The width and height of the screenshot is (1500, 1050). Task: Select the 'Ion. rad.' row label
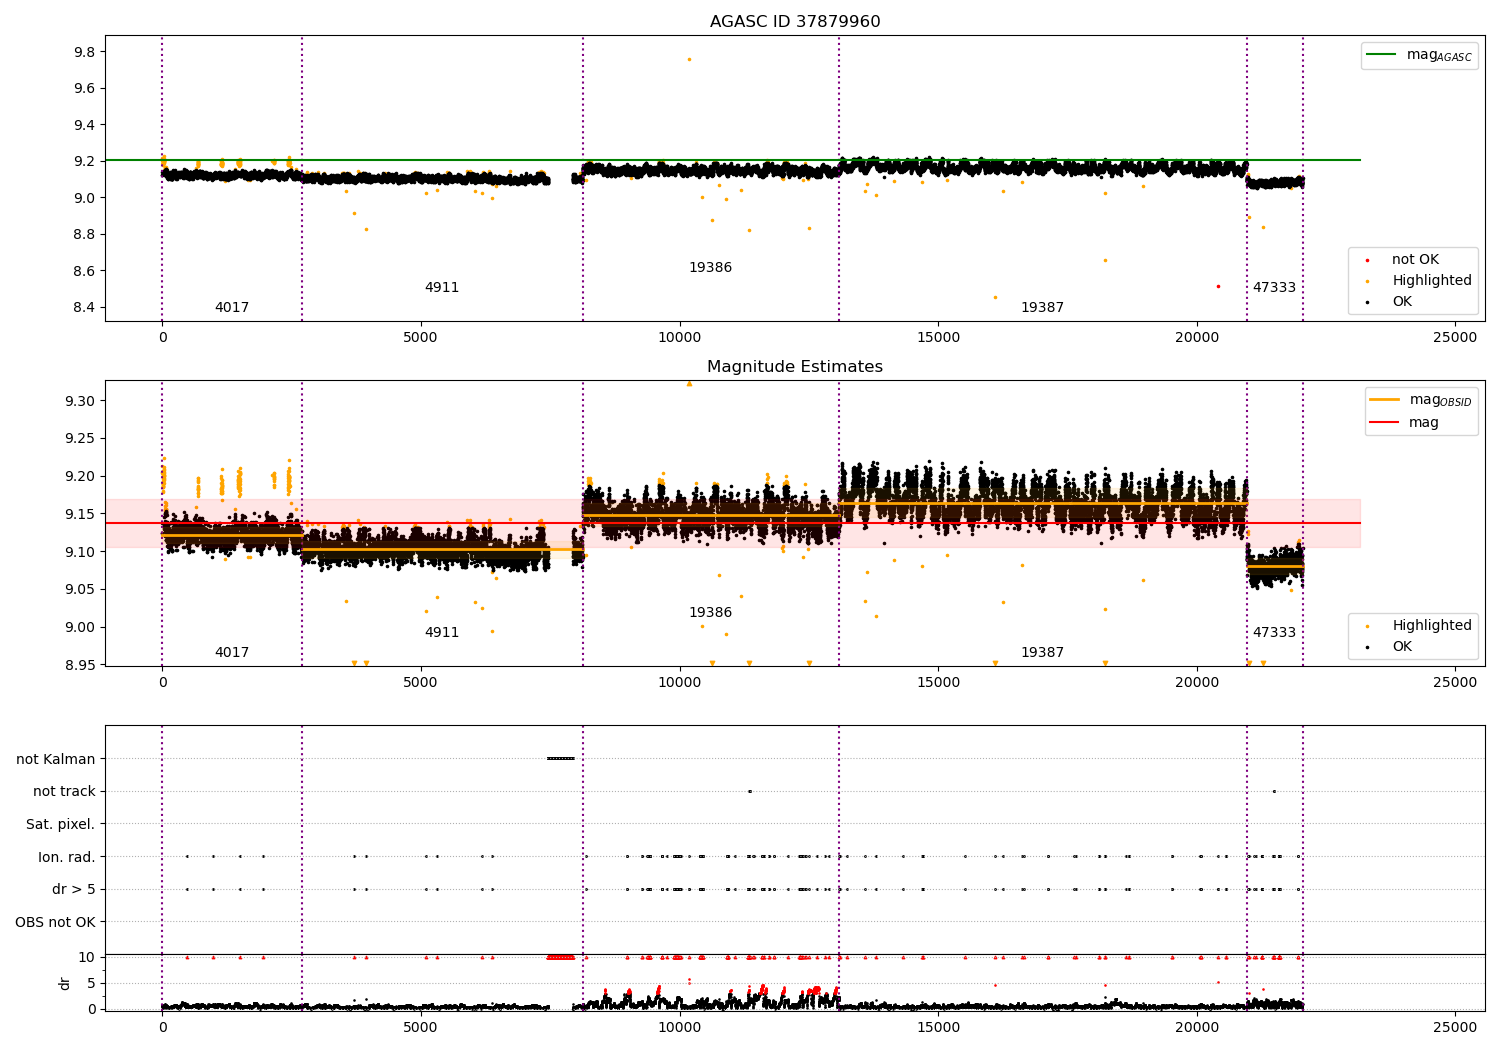[x=67, y=857]
